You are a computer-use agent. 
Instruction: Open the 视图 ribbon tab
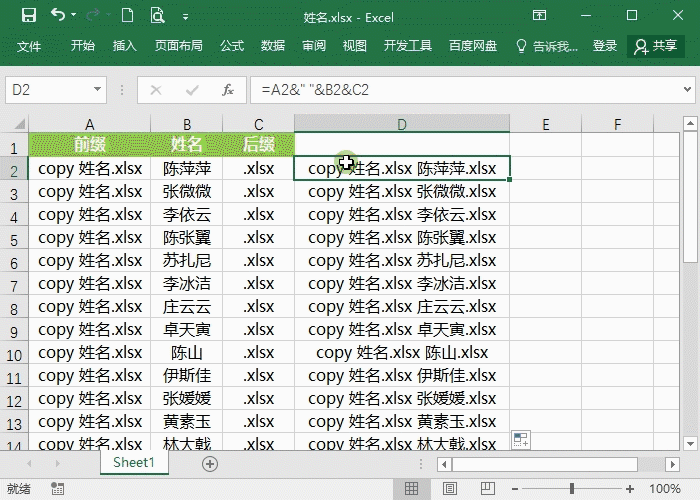point(354,46)
